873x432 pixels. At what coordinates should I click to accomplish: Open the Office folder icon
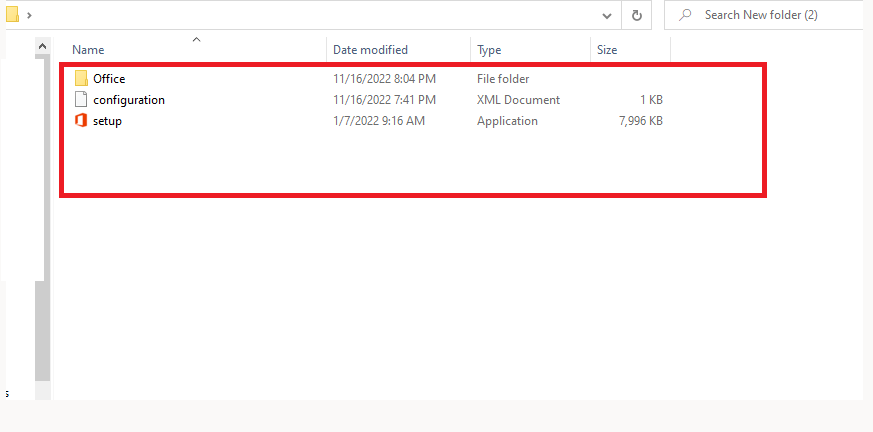tap(81, 78)
